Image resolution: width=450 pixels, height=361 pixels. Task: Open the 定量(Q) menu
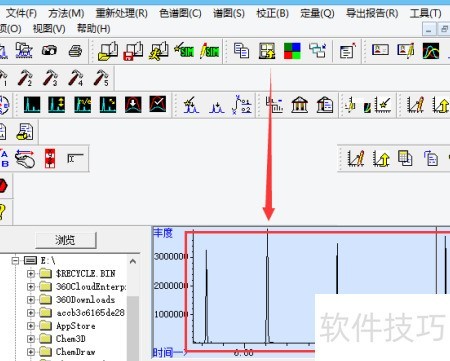pyautogui.click(x=317, y=13)
